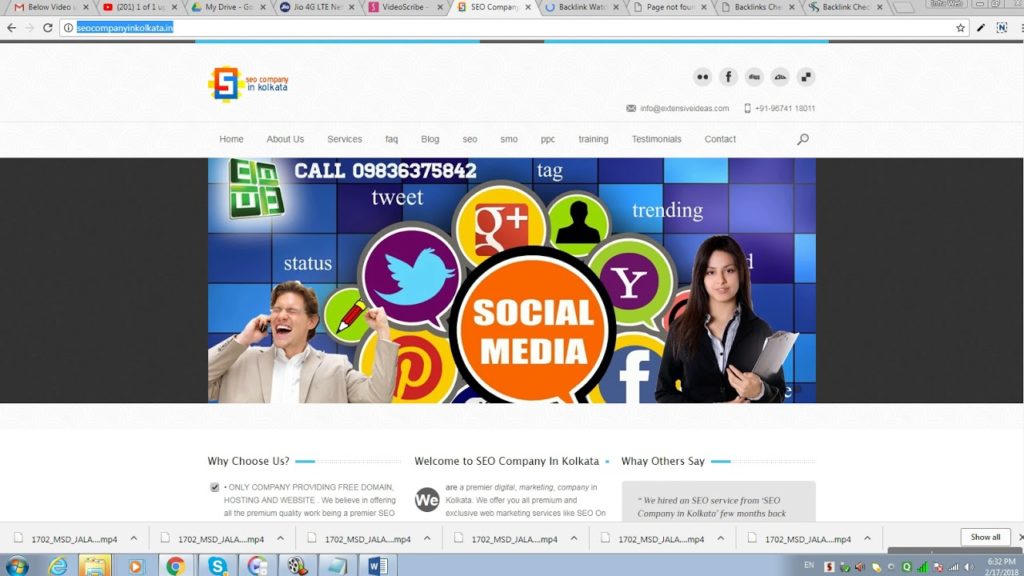Screen dimensions: 1024x576
Task: Open the seo menu item
Action: point(470,139)
